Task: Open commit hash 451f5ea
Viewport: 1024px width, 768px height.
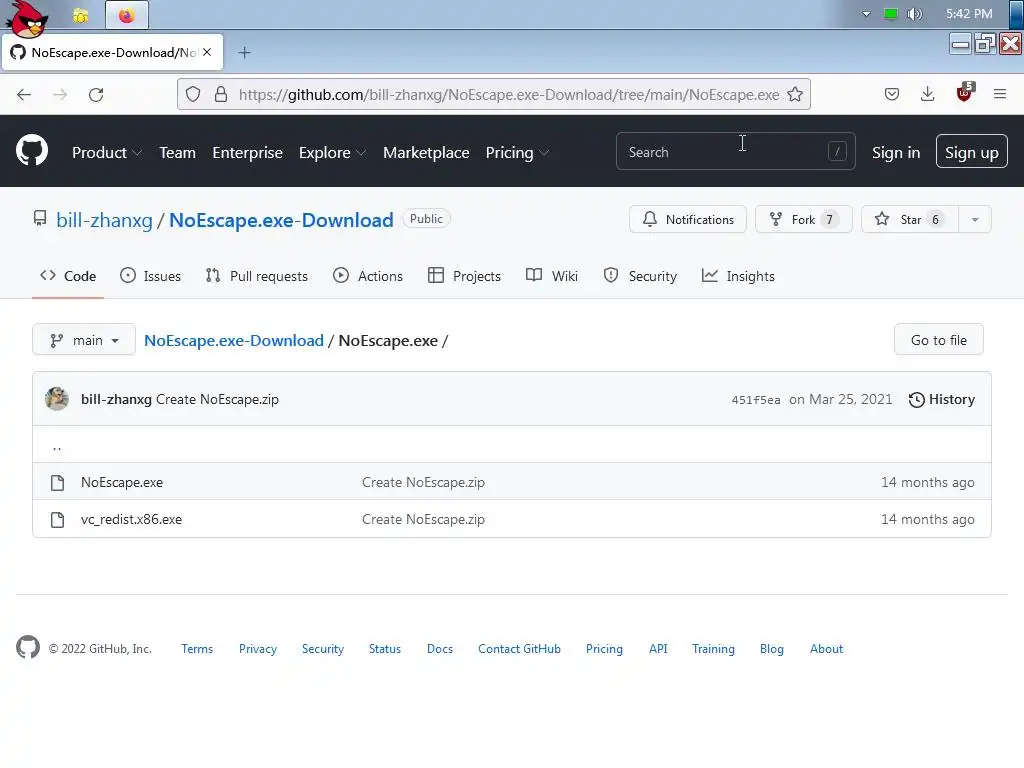Action: tap(756, 400)
